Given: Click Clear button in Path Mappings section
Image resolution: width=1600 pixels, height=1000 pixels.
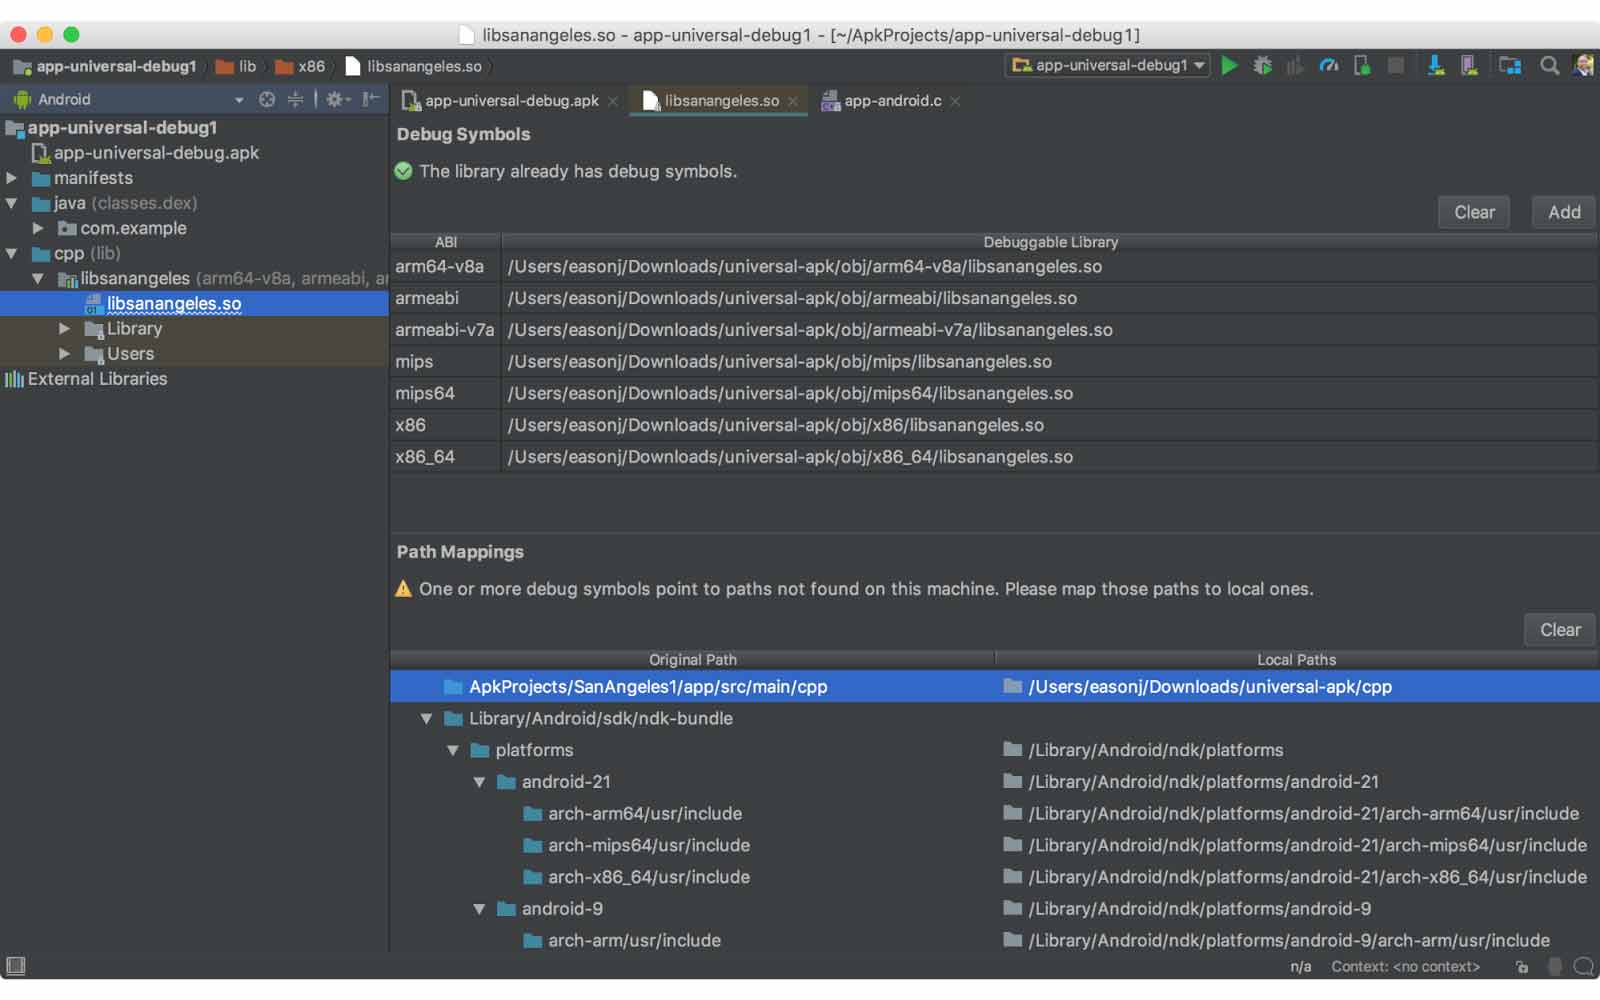Looking at the screenshot, I should coord(1559,630).
